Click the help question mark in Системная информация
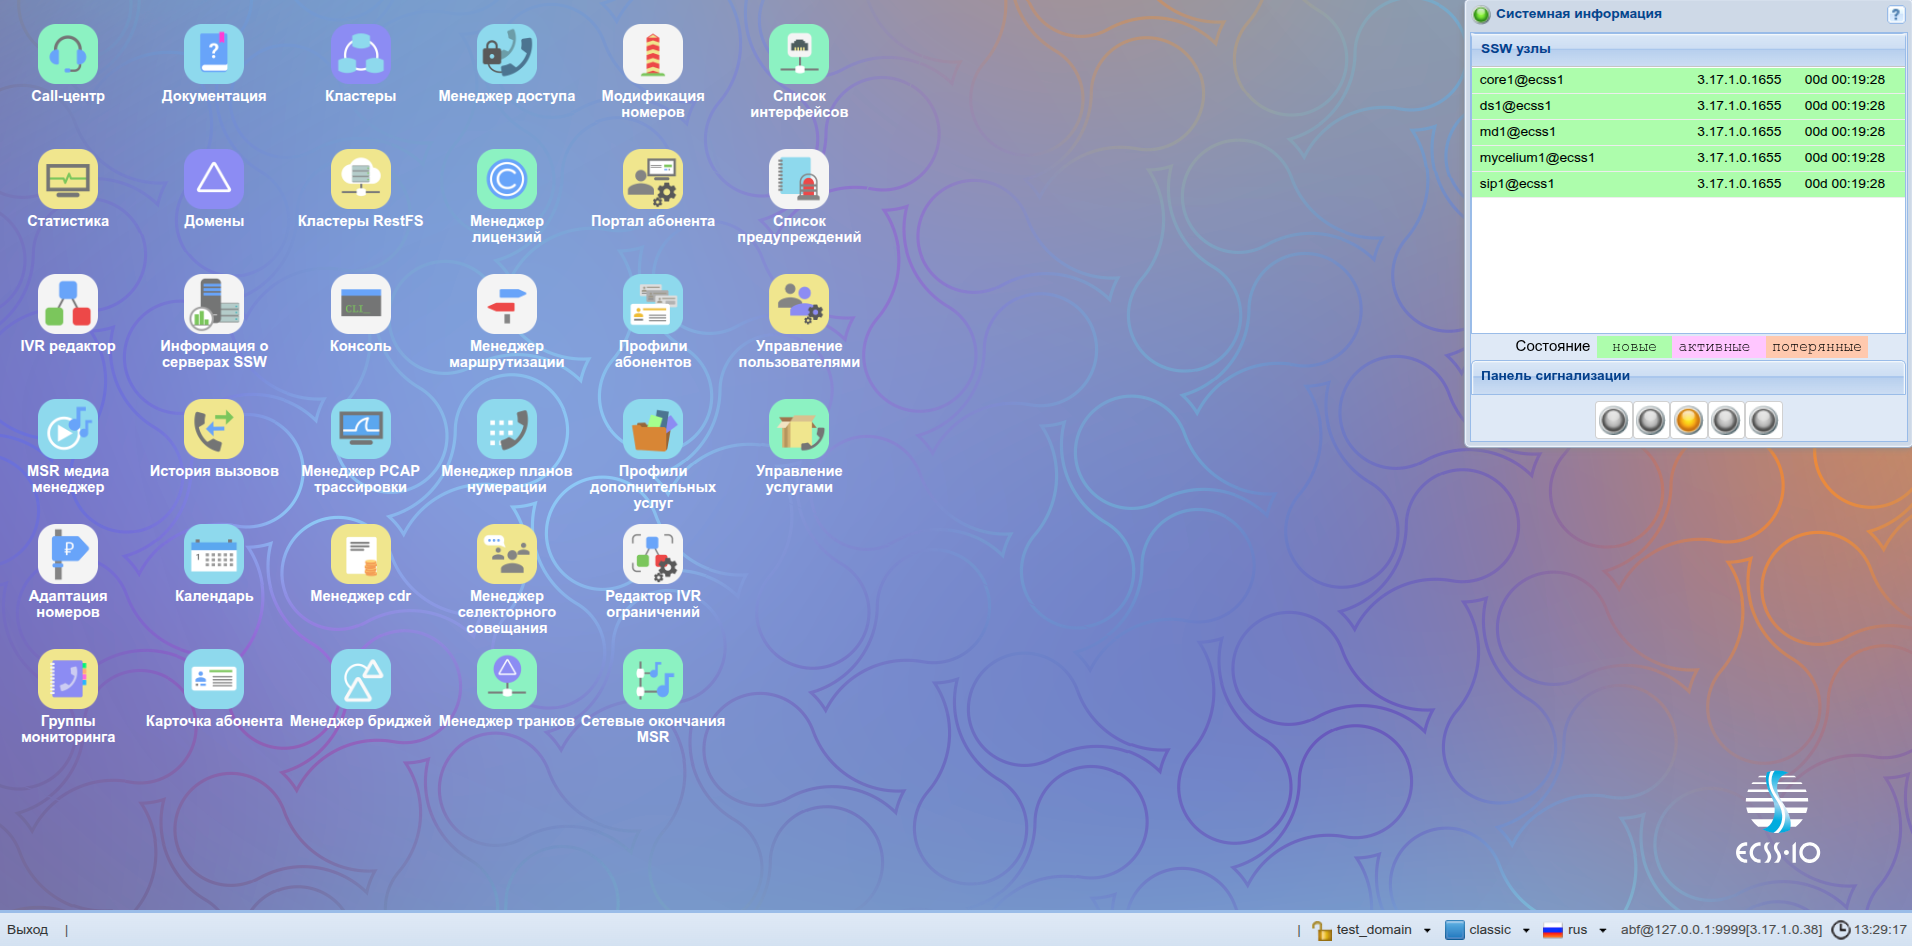1912x946 pixels. [1894, 14]
